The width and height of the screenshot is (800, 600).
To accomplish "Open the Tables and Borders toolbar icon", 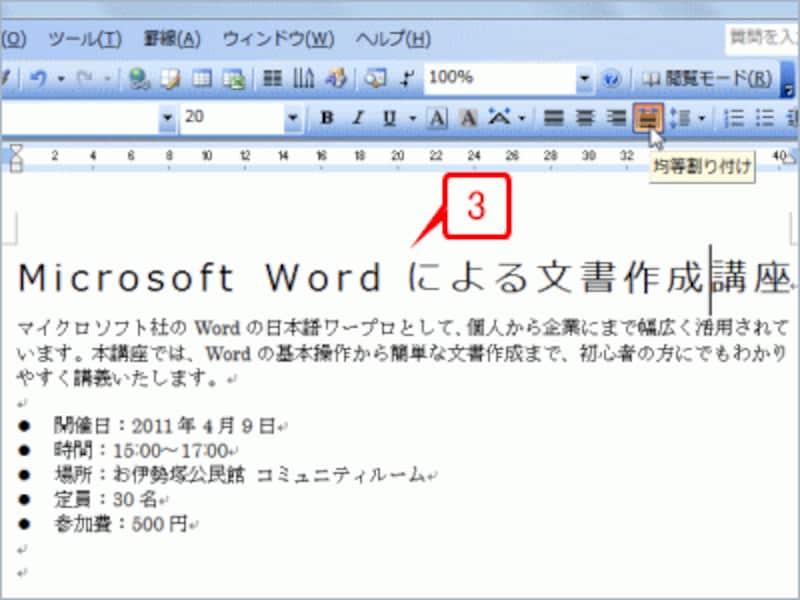I will pyautogui.click(x=170, y=79).
